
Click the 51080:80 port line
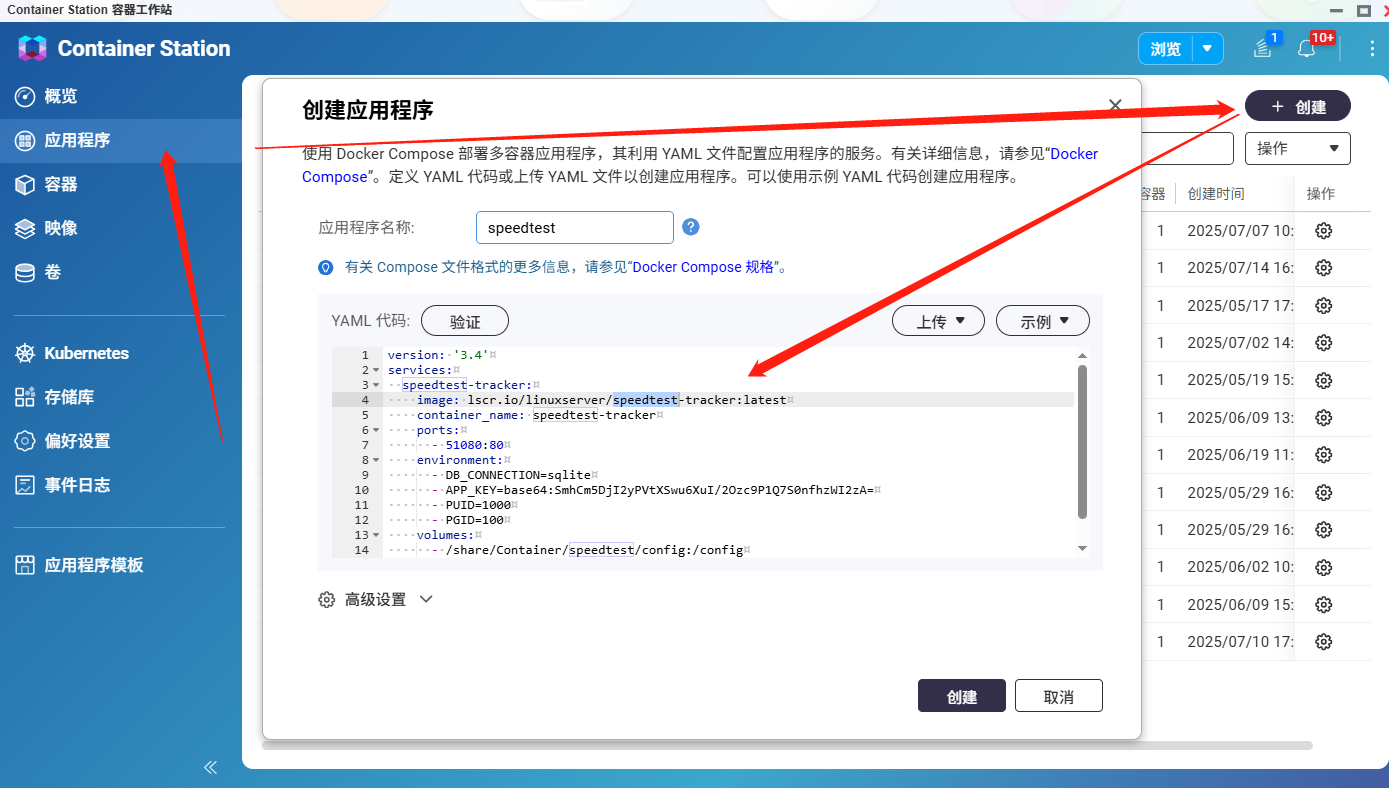pos(475,445)
